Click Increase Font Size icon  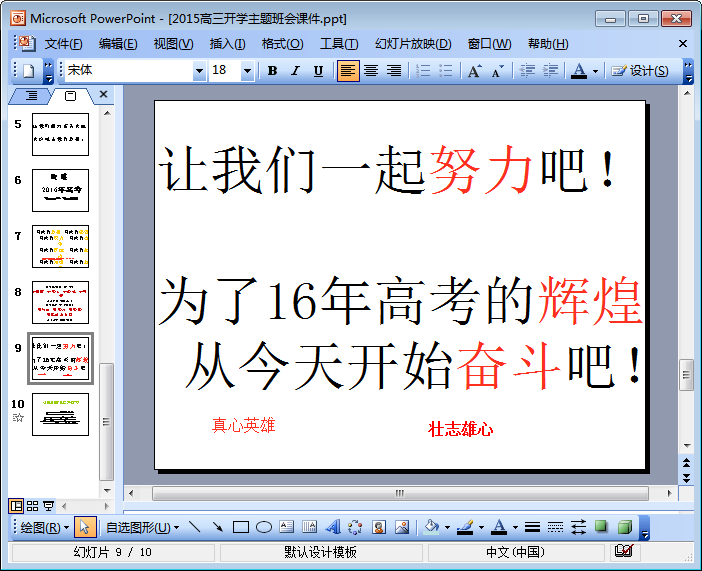coord(475,71)
